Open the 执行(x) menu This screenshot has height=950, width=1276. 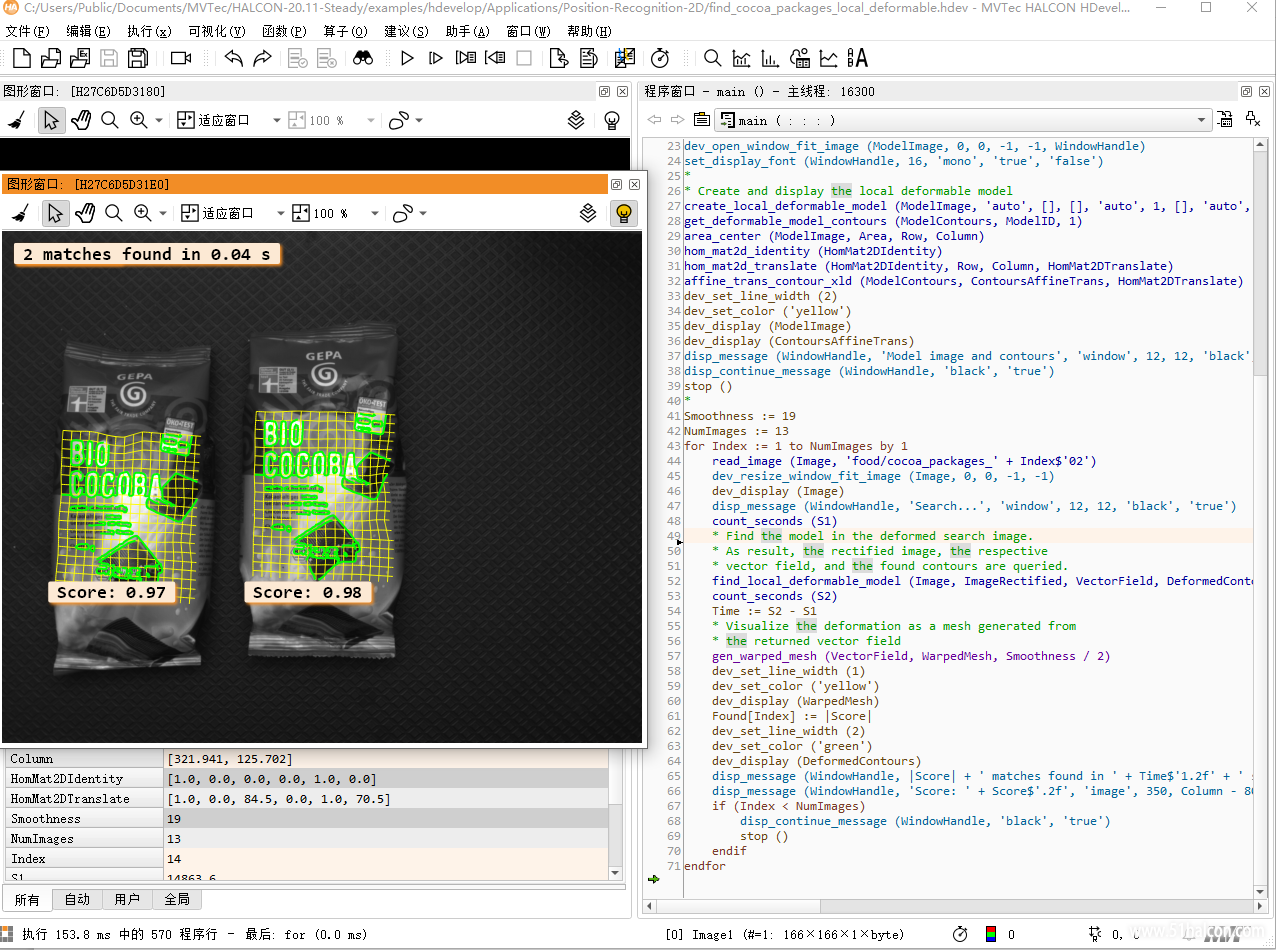click(x=149, y=31)
